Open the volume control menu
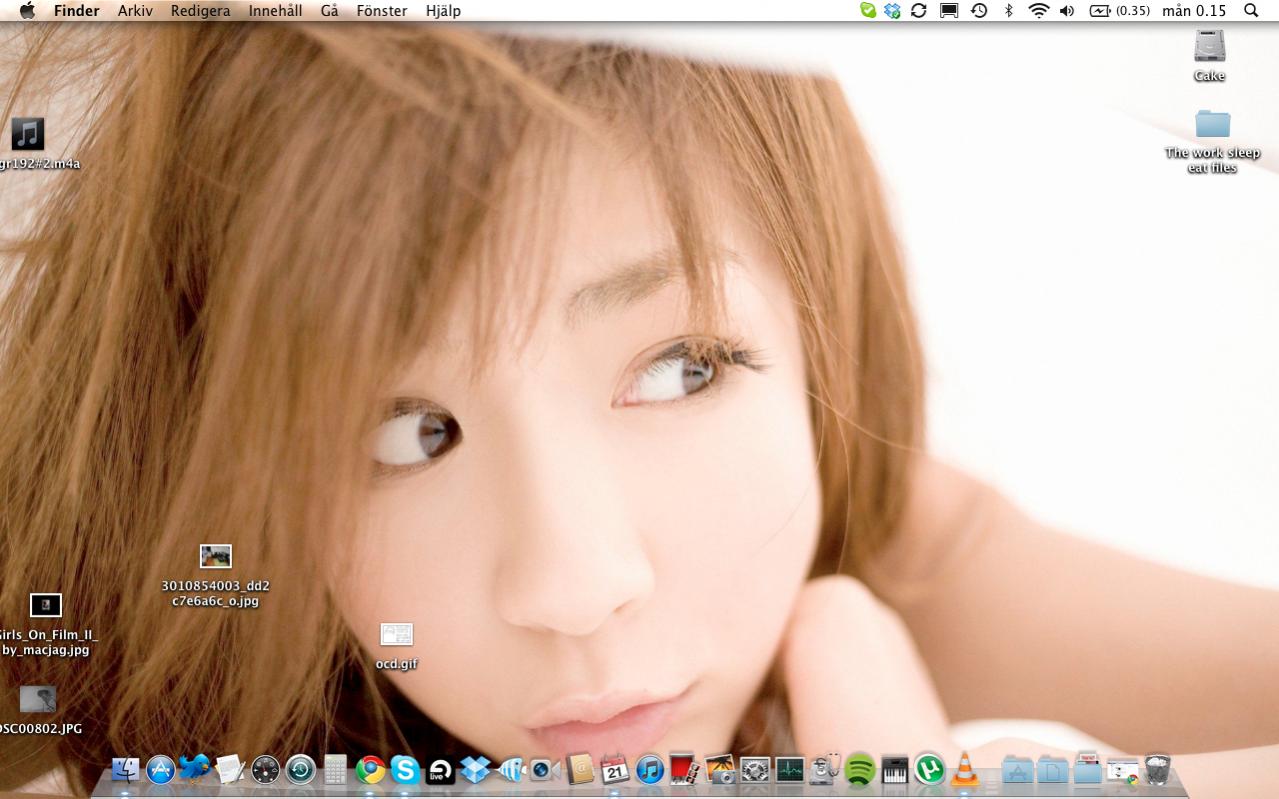 coord(1067,11)
